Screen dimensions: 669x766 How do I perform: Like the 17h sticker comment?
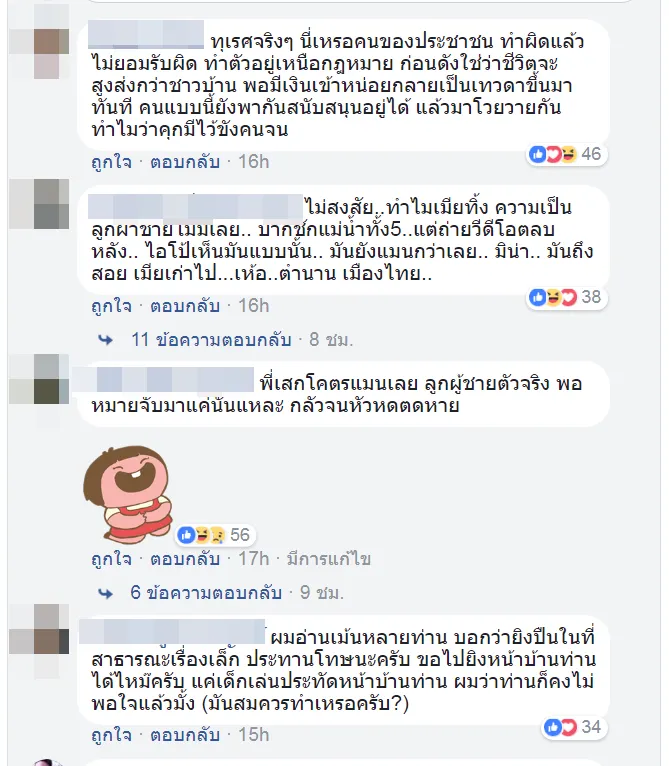pyautogui.click(x=111, y=559)
